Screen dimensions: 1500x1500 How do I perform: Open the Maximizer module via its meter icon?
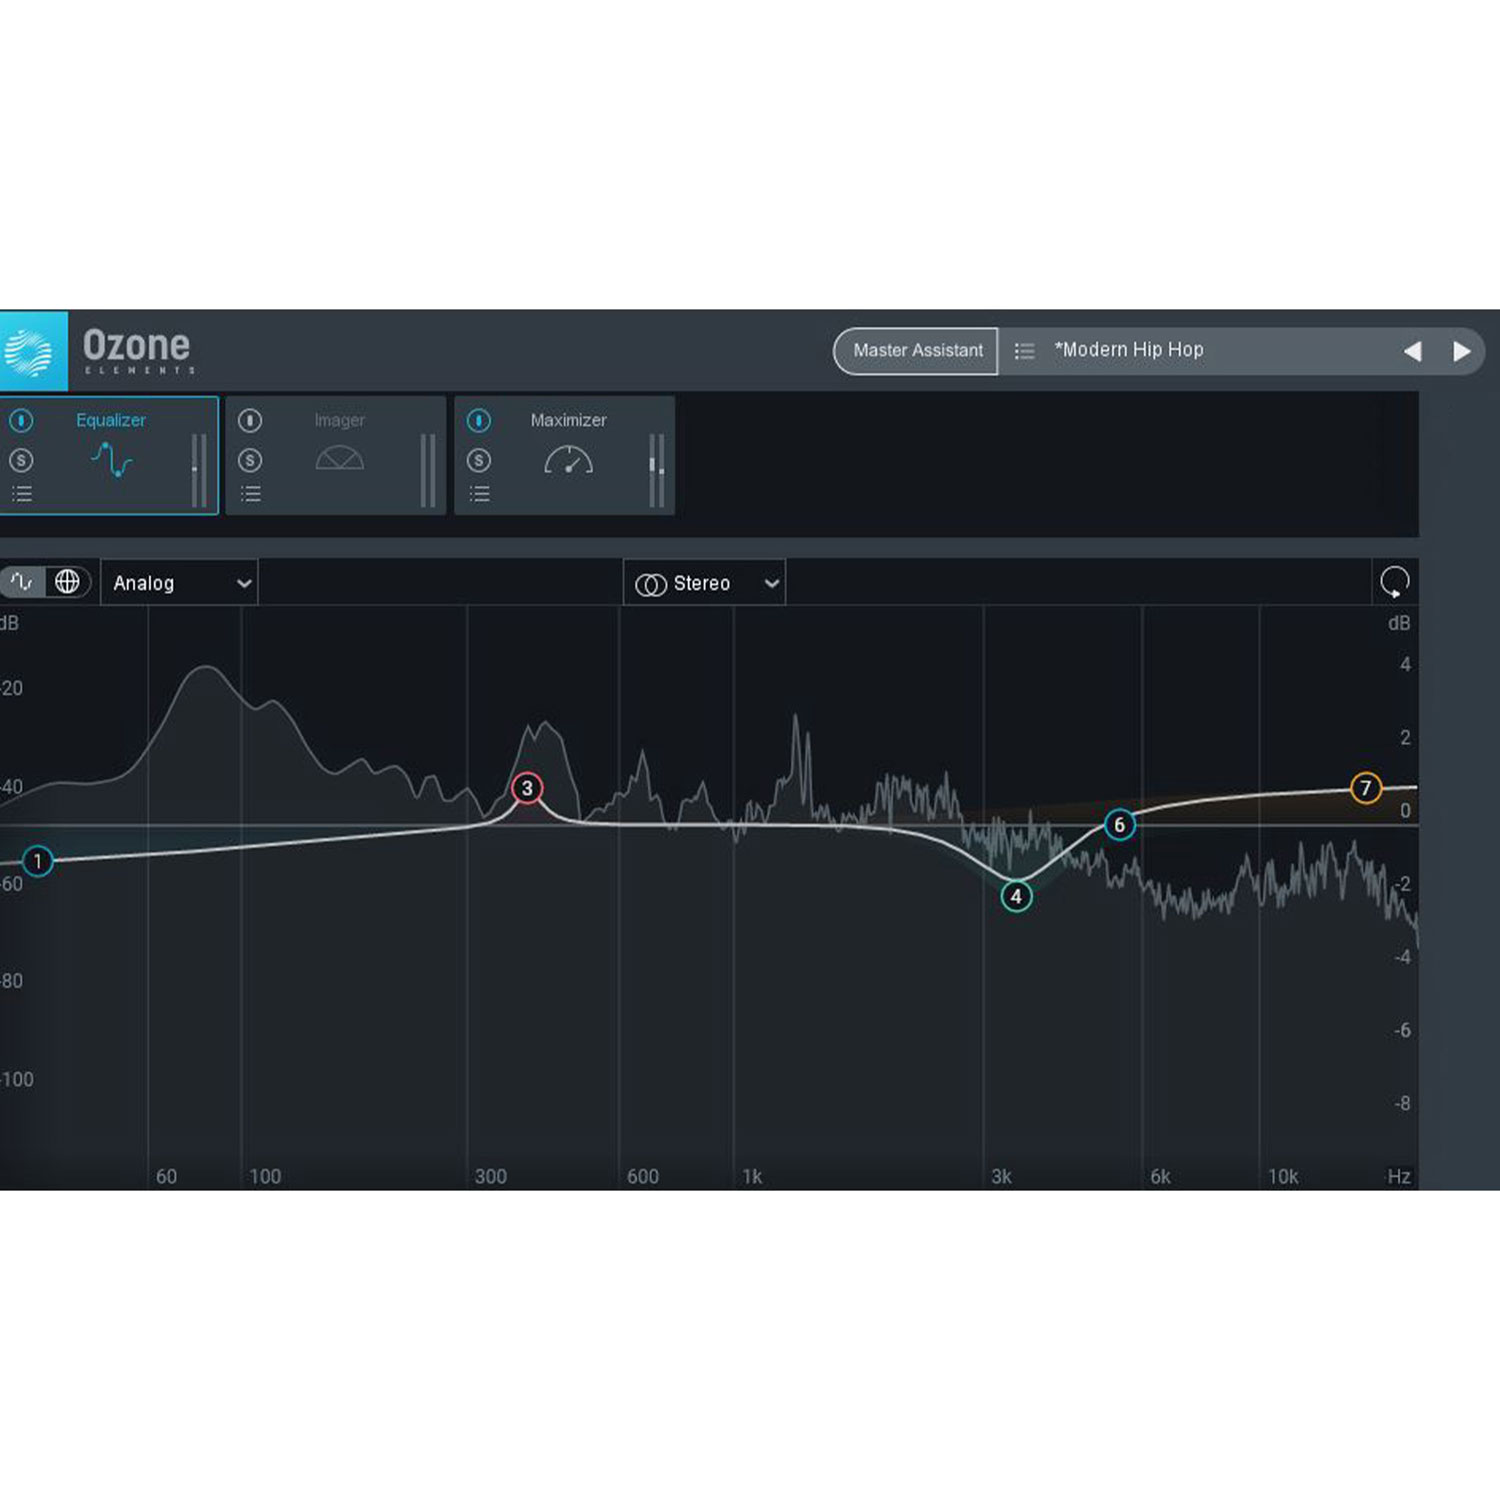(568, 460)
